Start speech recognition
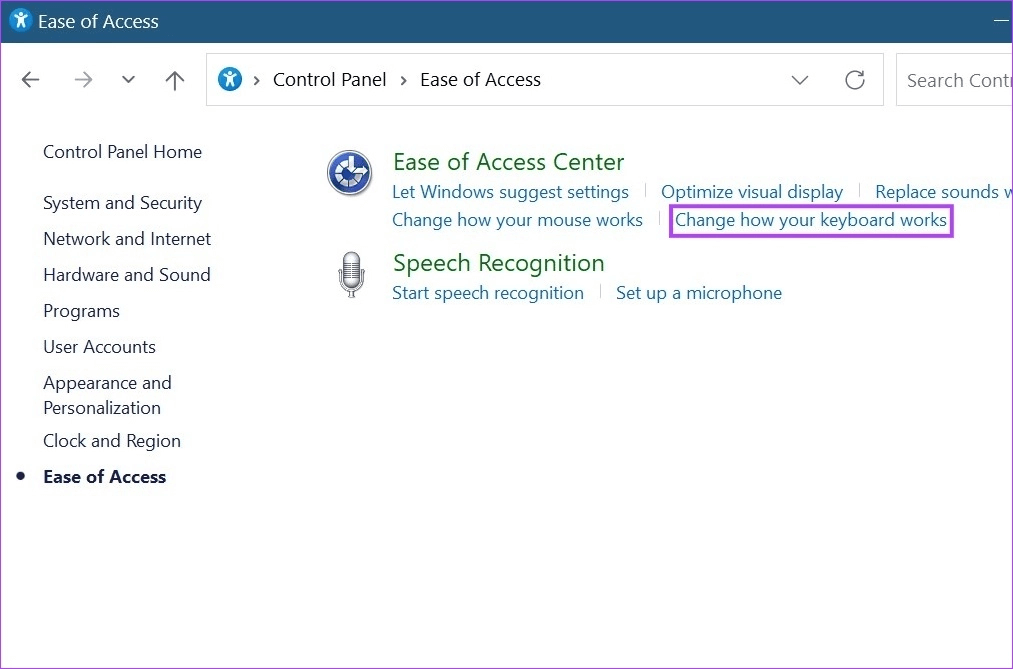The width and height of the screenshot is (1013, 669). click(488, 292)
